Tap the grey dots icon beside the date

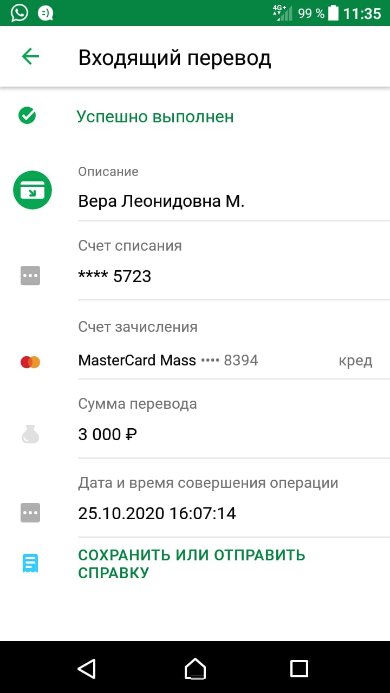tap(31, 513)
